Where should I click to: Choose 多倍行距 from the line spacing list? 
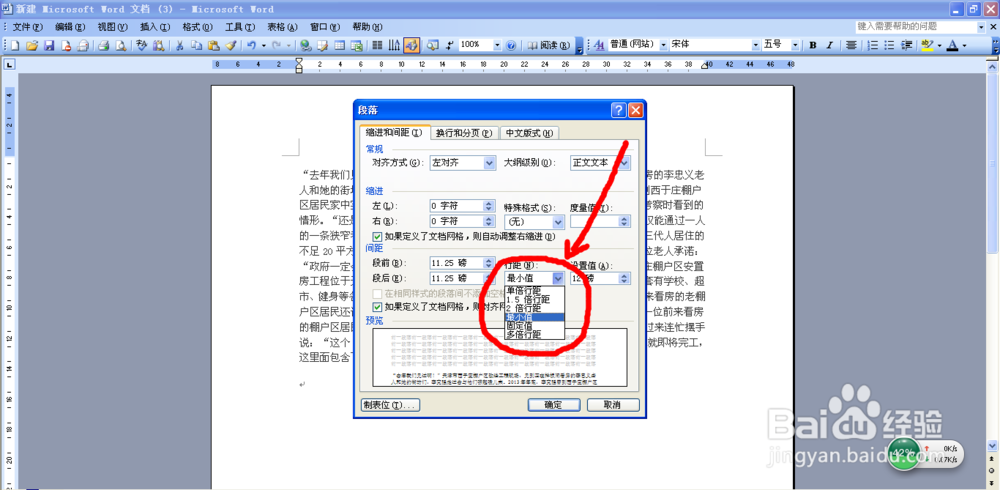tap(534, 334)
